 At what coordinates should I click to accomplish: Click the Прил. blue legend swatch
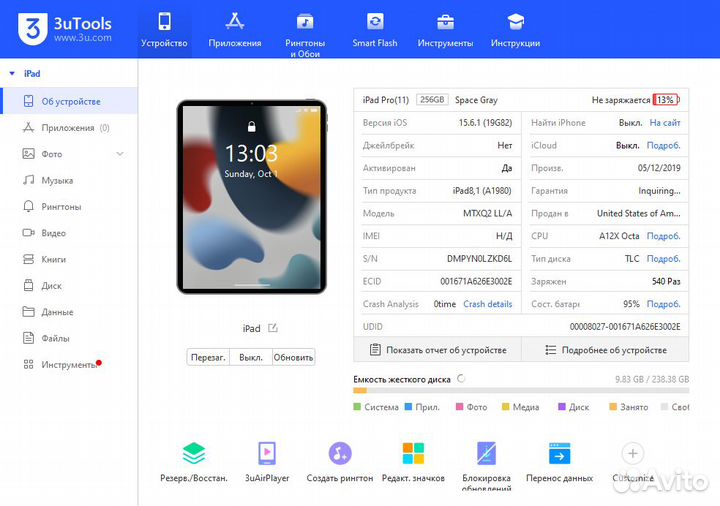[x=408, y=406]
